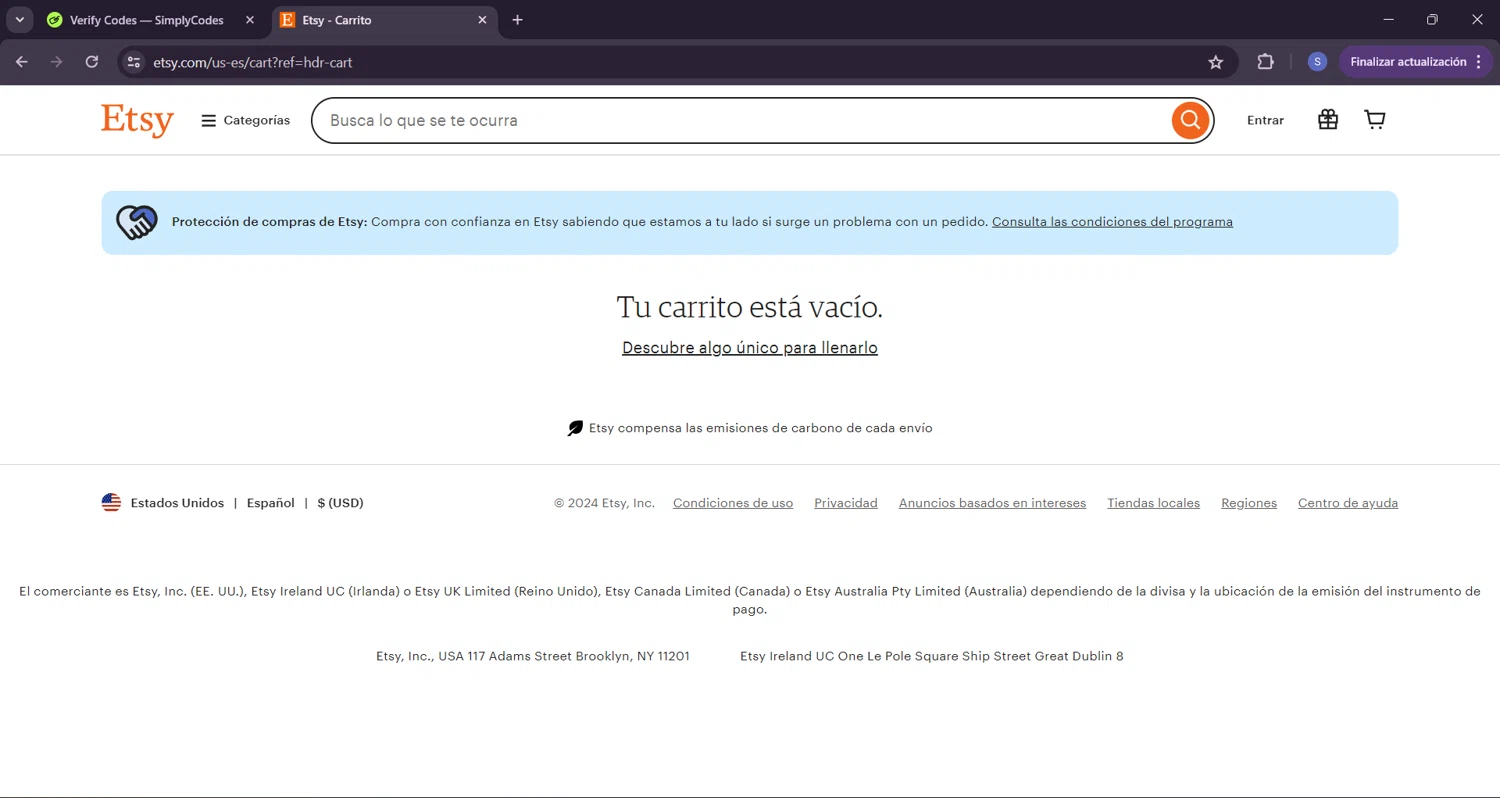Close the Verify Codes — SimplyCodes tab
This screenshot has height=798, width=1500.
[x=250, y=20]
